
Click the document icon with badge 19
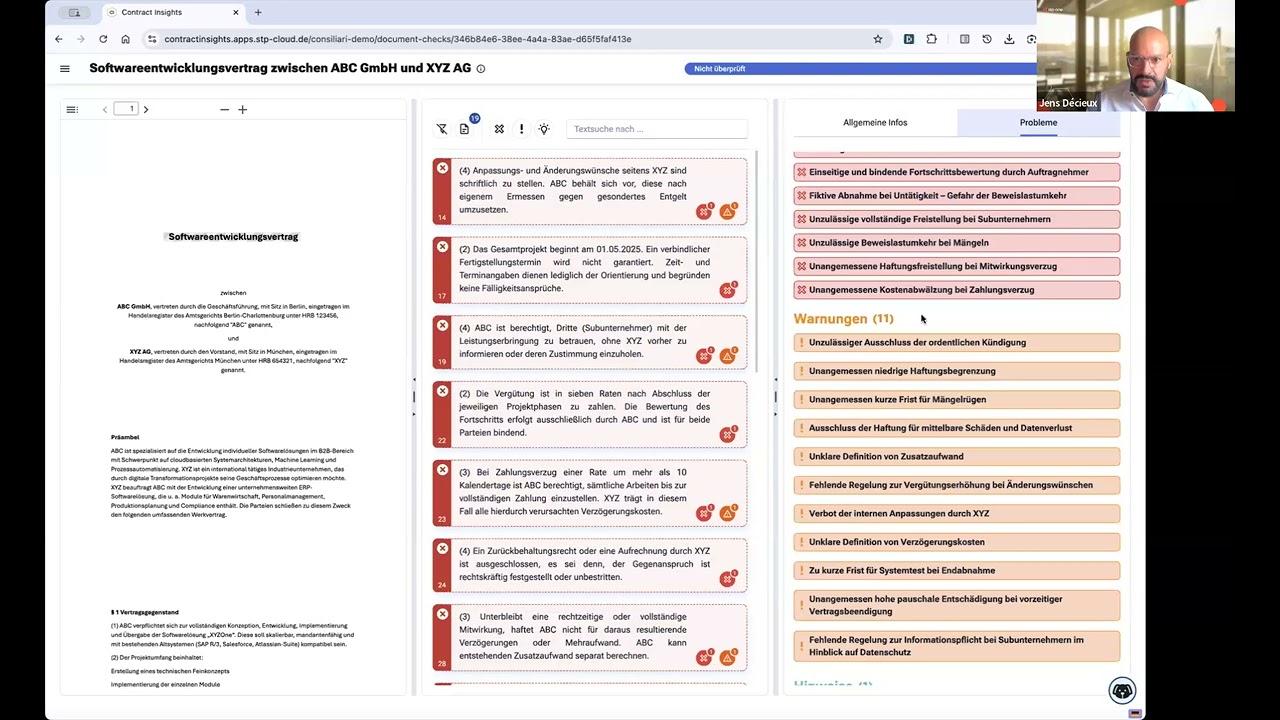465,128
